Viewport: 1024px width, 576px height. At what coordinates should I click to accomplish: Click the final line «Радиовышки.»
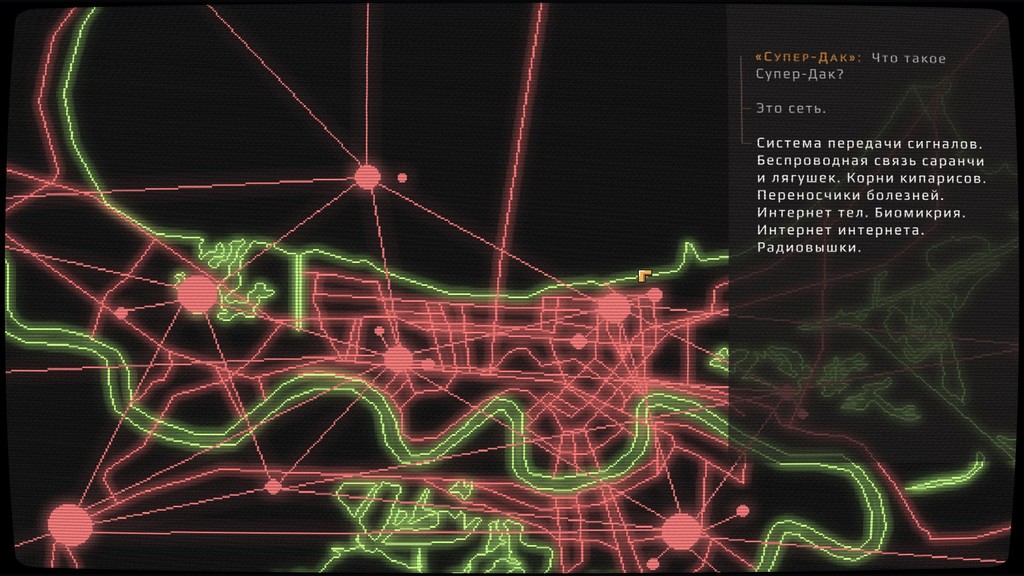pos(809,248)
